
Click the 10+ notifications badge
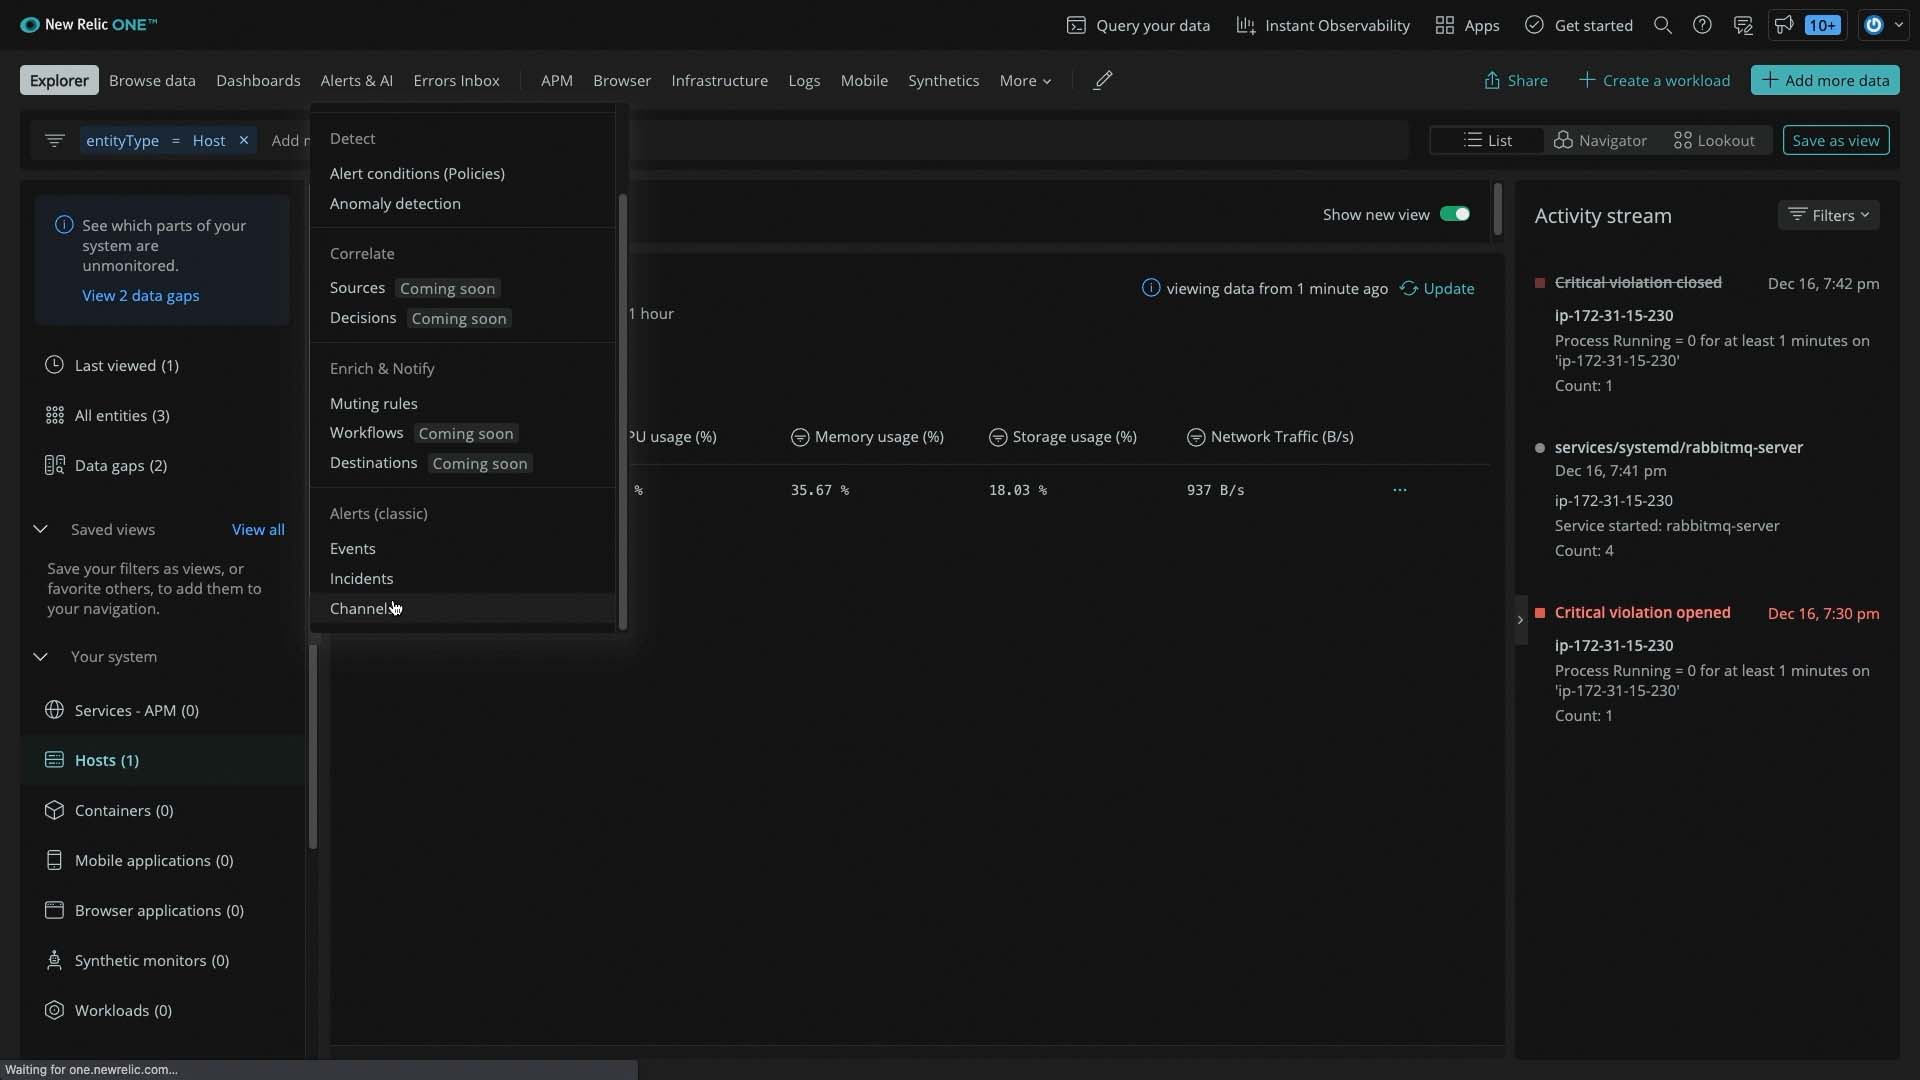pos(1823,25)
